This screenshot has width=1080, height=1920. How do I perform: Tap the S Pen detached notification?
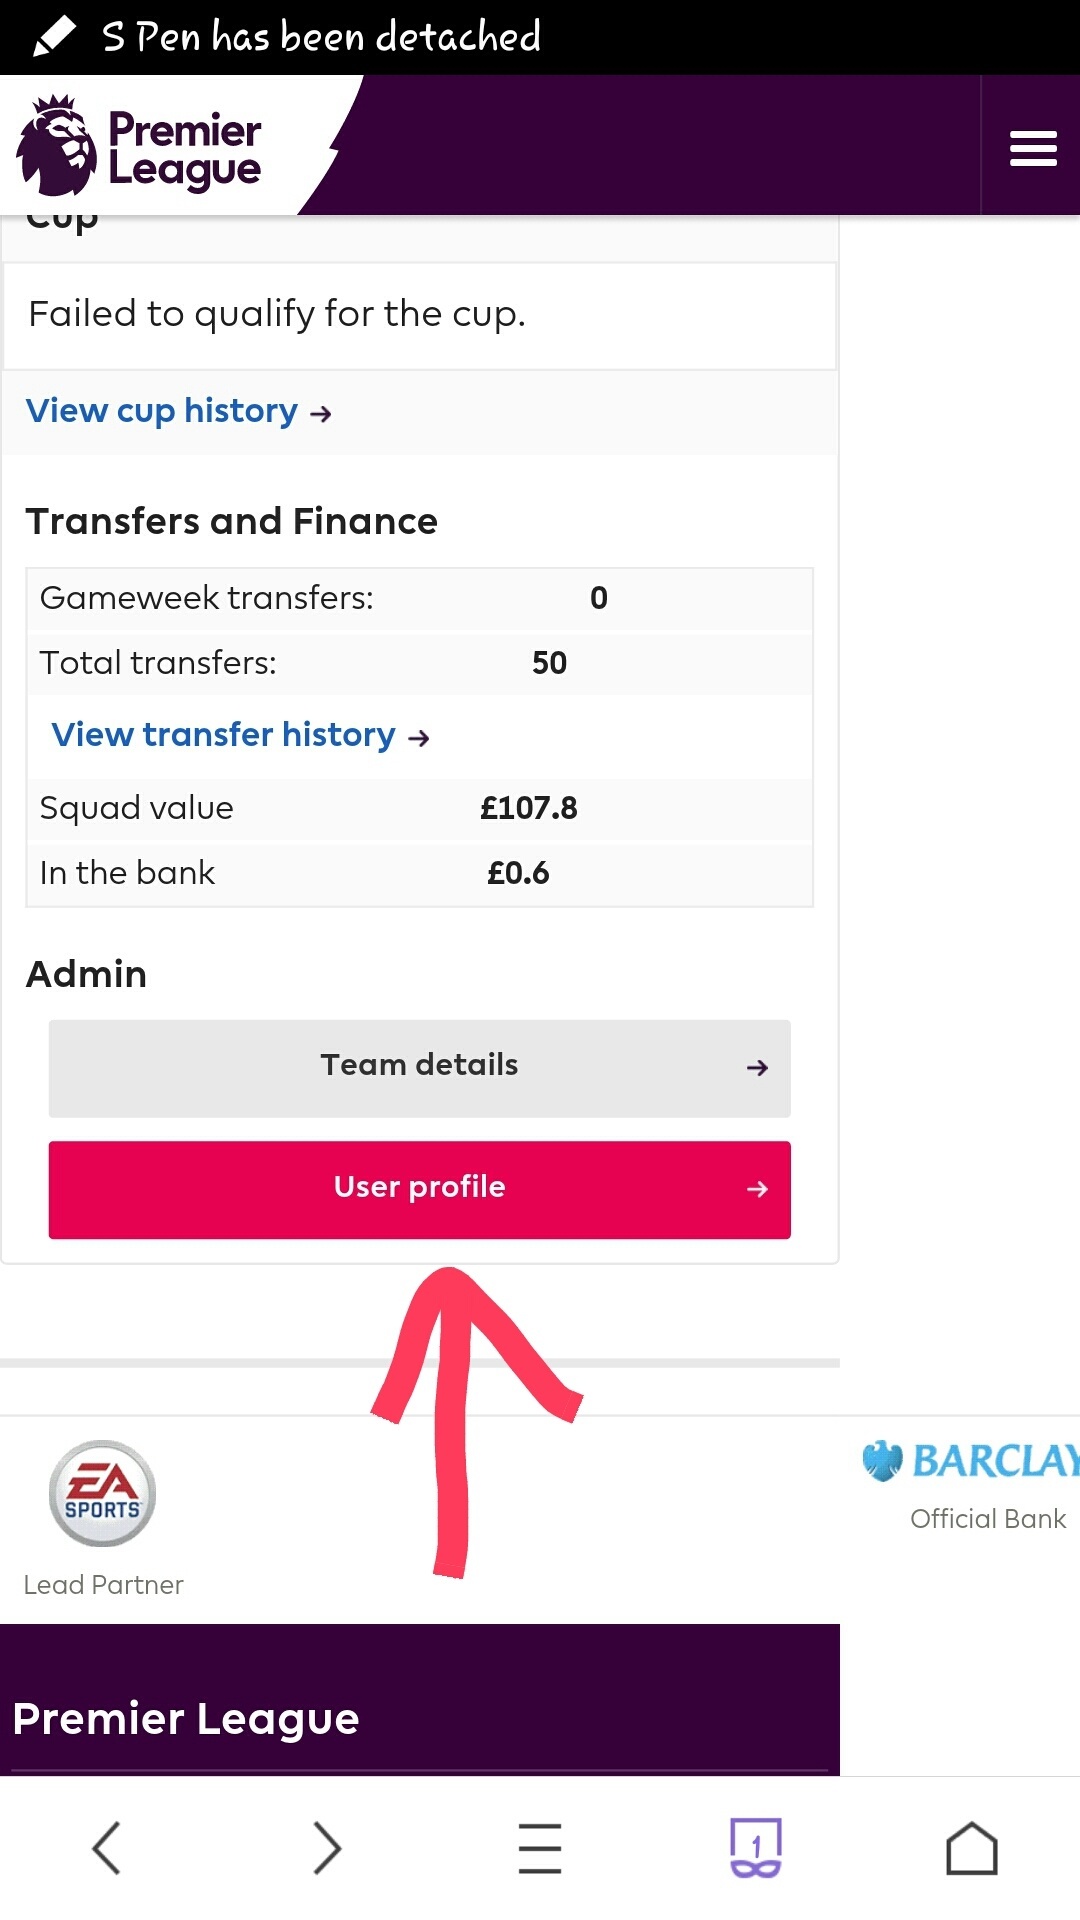(x=321, y=37)
